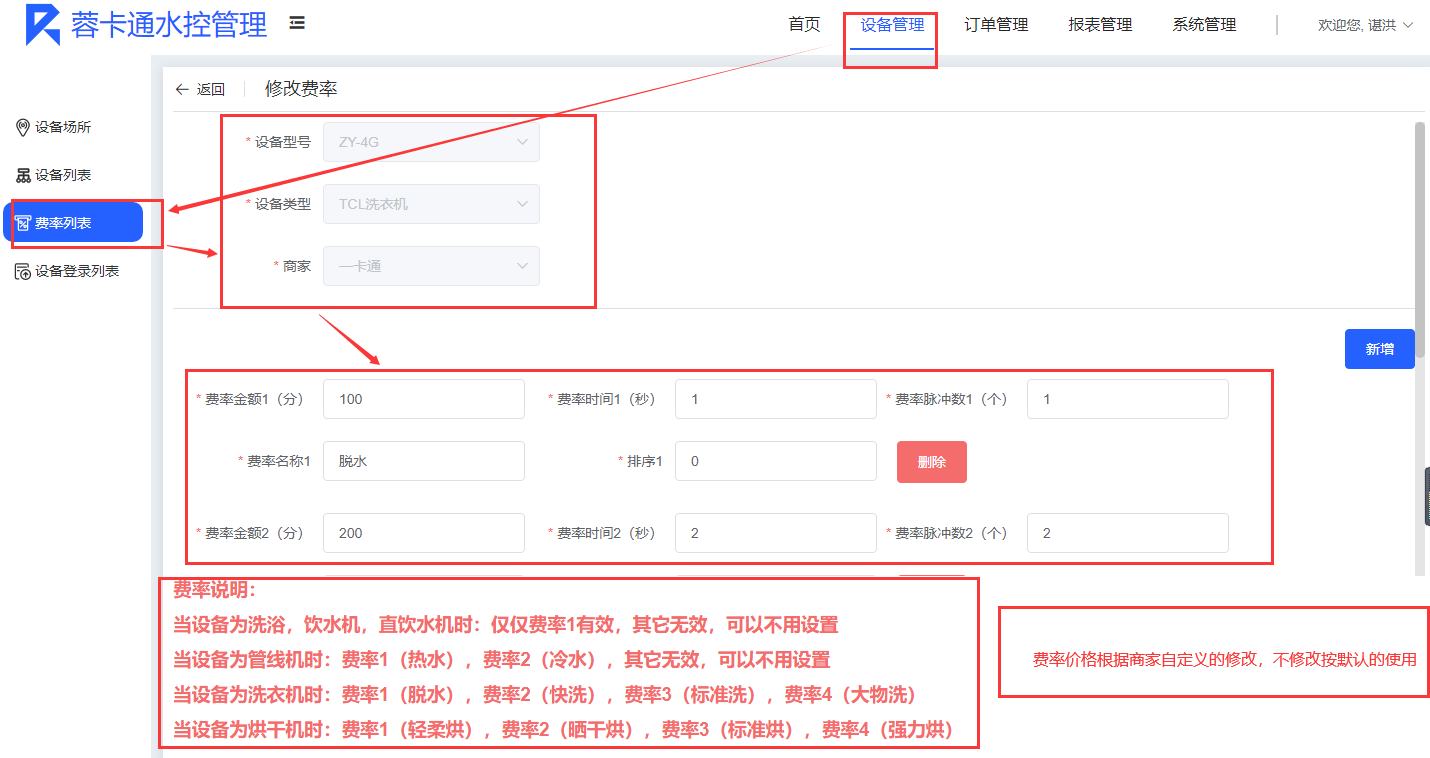Viewport: 1430px width, 758px height.
Task: Click the blue 新增 button
Action: point(1379,349)
